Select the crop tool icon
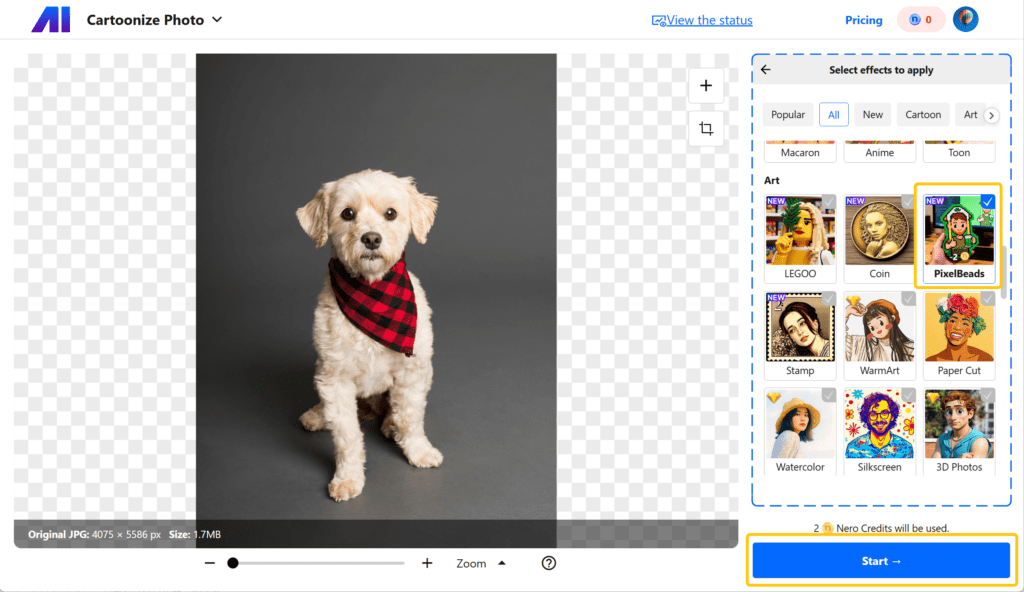 coord(706,128)
